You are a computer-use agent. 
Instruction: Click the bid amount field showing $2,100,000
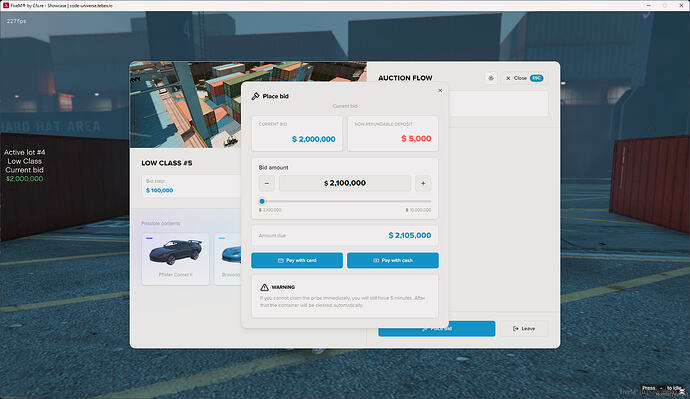tap(345, 183)
